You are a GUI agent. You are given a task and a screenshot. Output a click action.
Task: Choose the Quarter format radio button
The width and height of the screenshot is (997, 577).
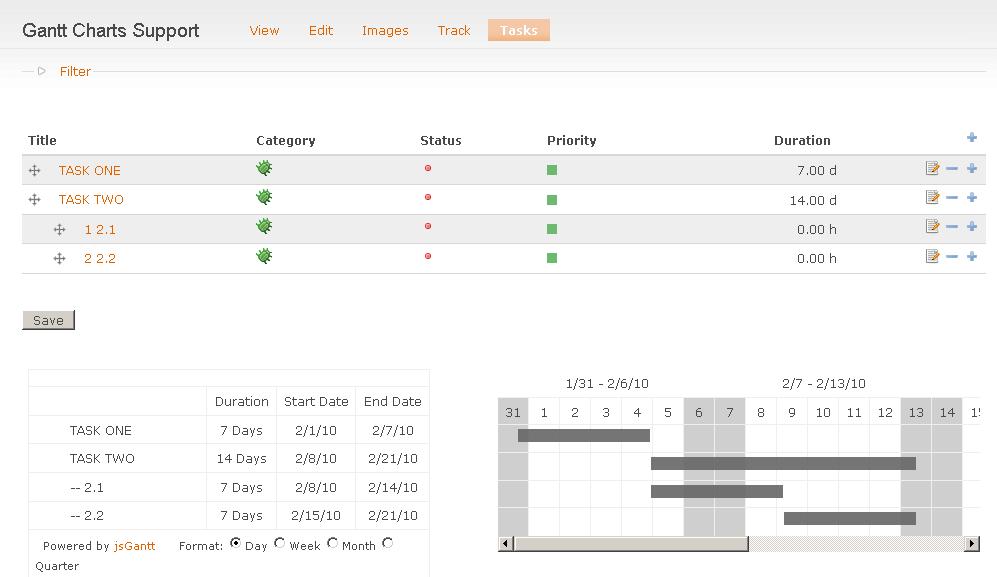(x=387, y=543)
